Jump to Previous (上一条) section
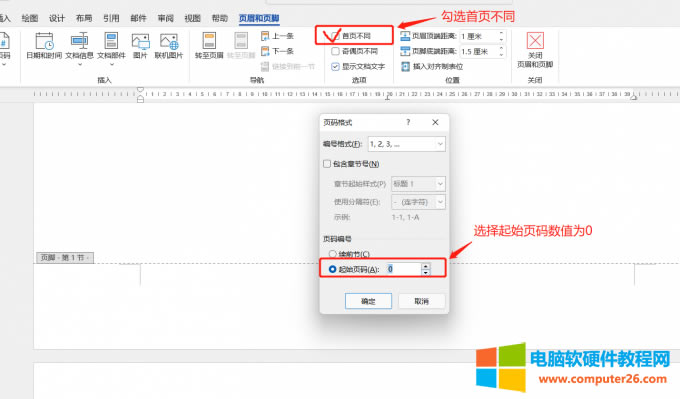 (278, 36)
